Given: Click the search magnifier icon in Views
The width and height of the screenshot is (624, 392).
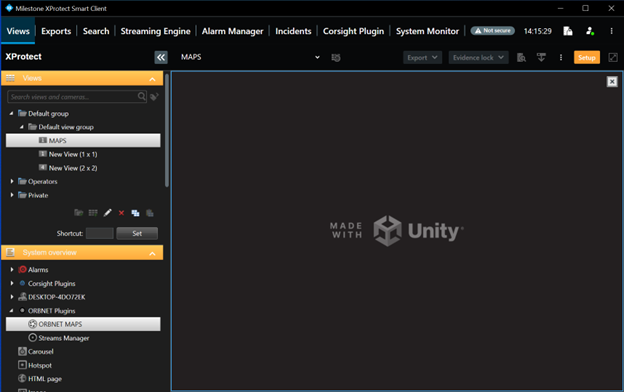Looking at the screenshot, I should 142,97.
